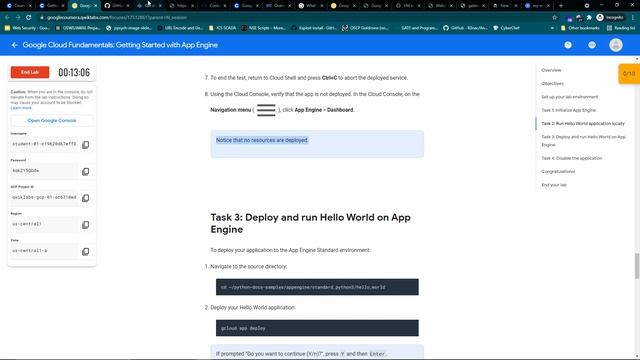The height and width of the screenshot is (360, 640).
Task: Click the 0/10 score badge
Action: (x=629, y=74)
